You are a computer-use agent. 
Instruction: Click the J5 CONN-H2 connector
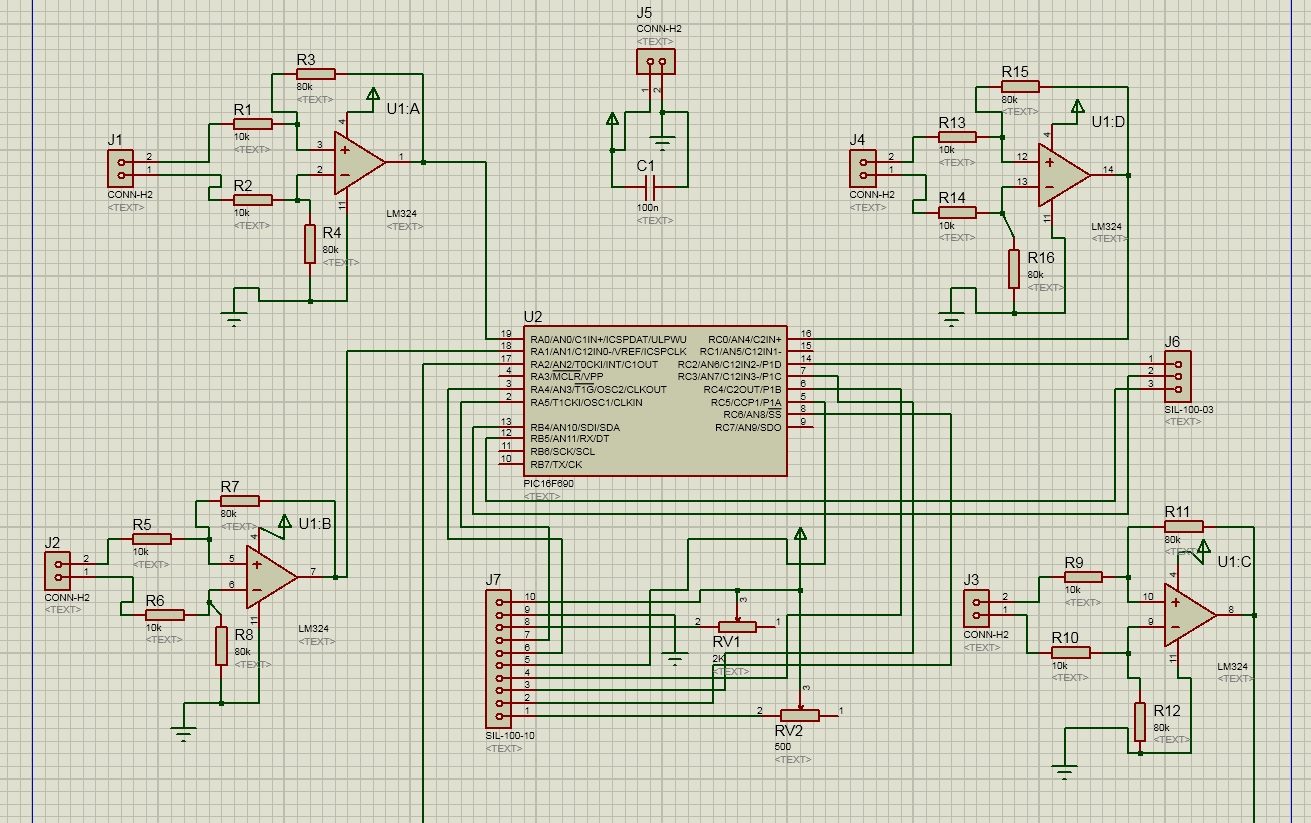pos(656,62)
